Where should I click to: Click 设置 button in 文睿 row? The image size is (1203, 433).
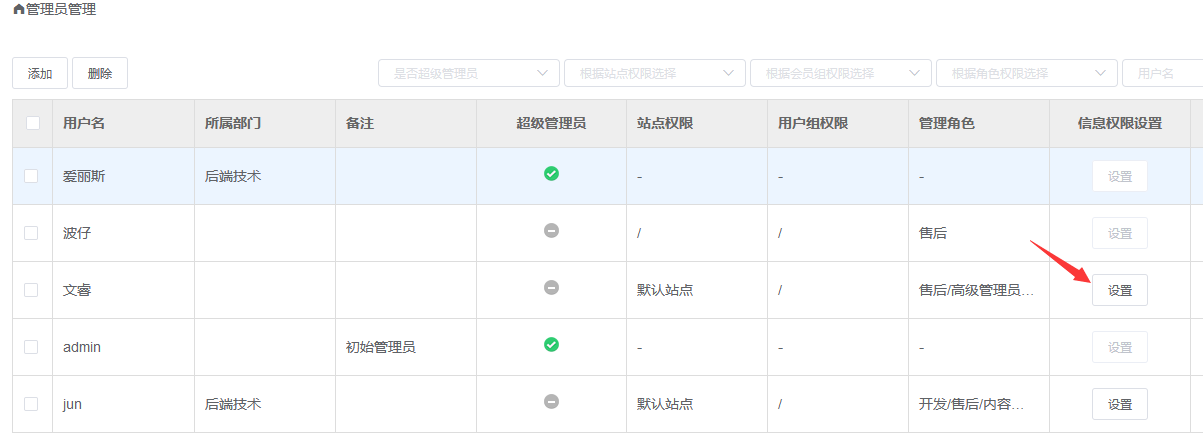1119,290
